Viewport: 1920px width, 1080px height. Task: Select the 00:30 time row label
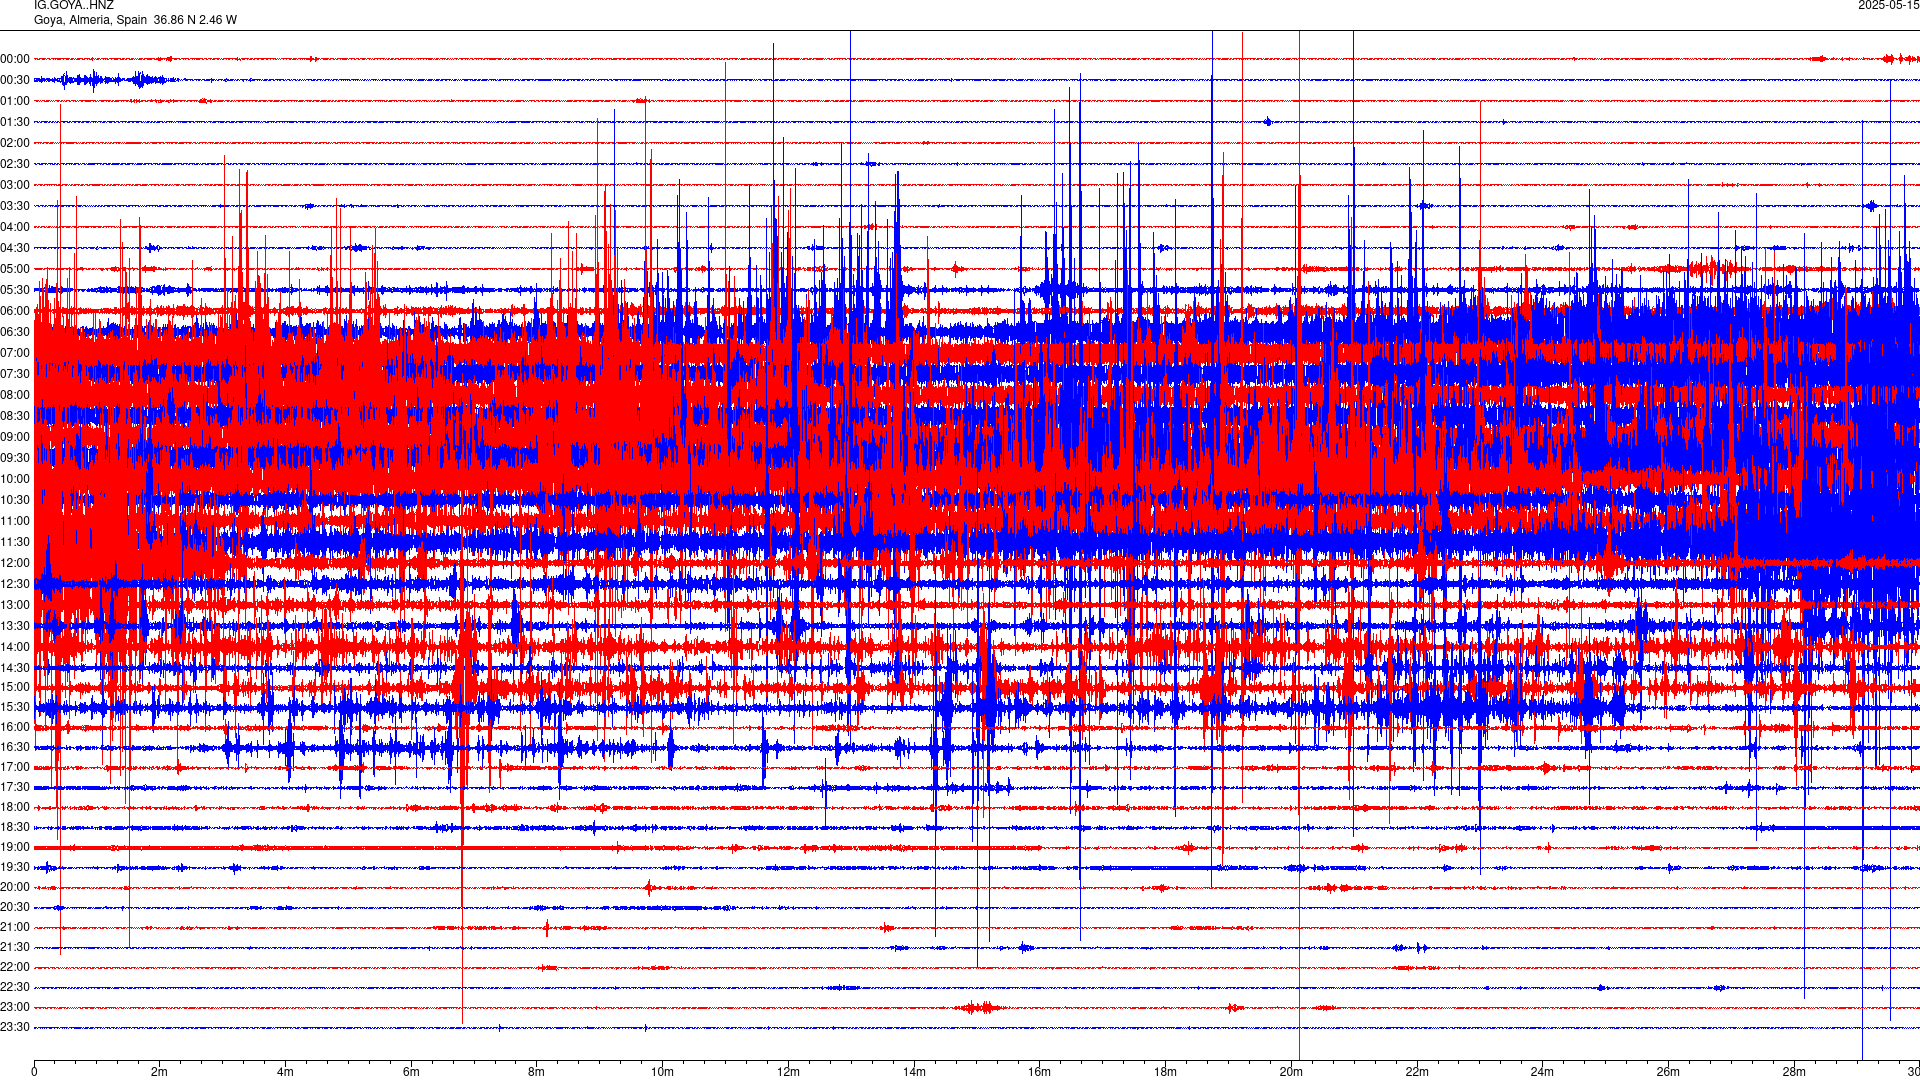pos(15,80)
